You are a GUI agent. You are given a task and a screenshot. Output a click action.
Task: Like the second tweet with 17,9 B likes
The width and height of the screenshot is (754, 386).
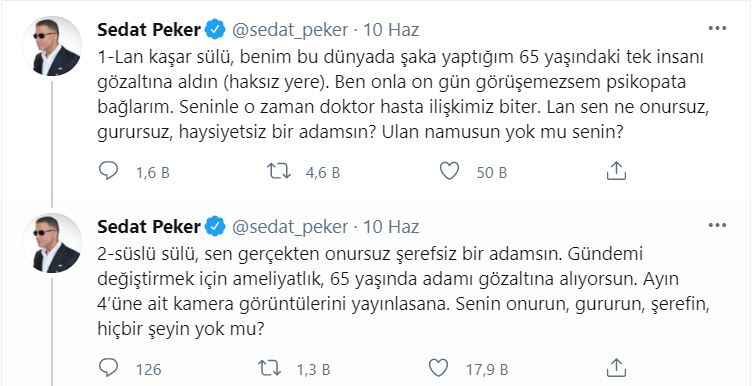[x=438, y=368]
